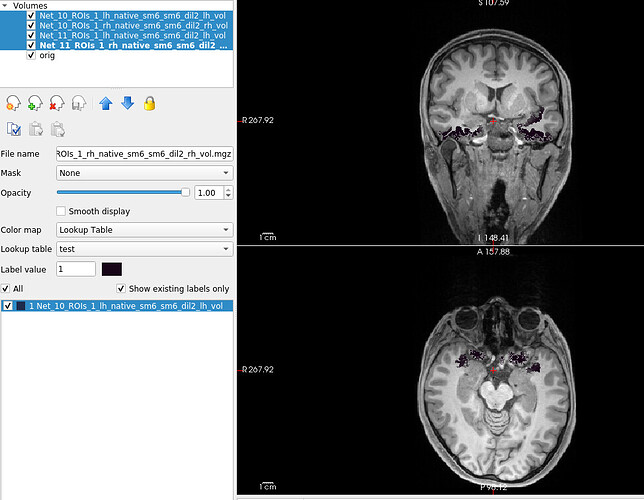Open the Lookup table dropdown set to test
This screenshot has height=500, width=644.
(145, 249)
